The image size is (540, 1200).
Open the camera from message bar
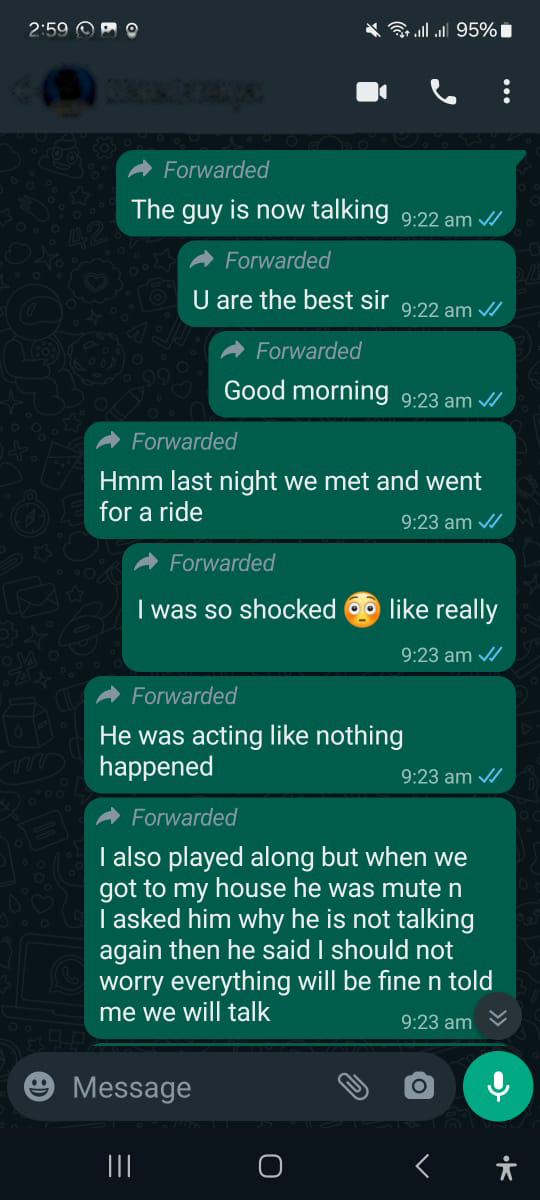point(418,1086)
